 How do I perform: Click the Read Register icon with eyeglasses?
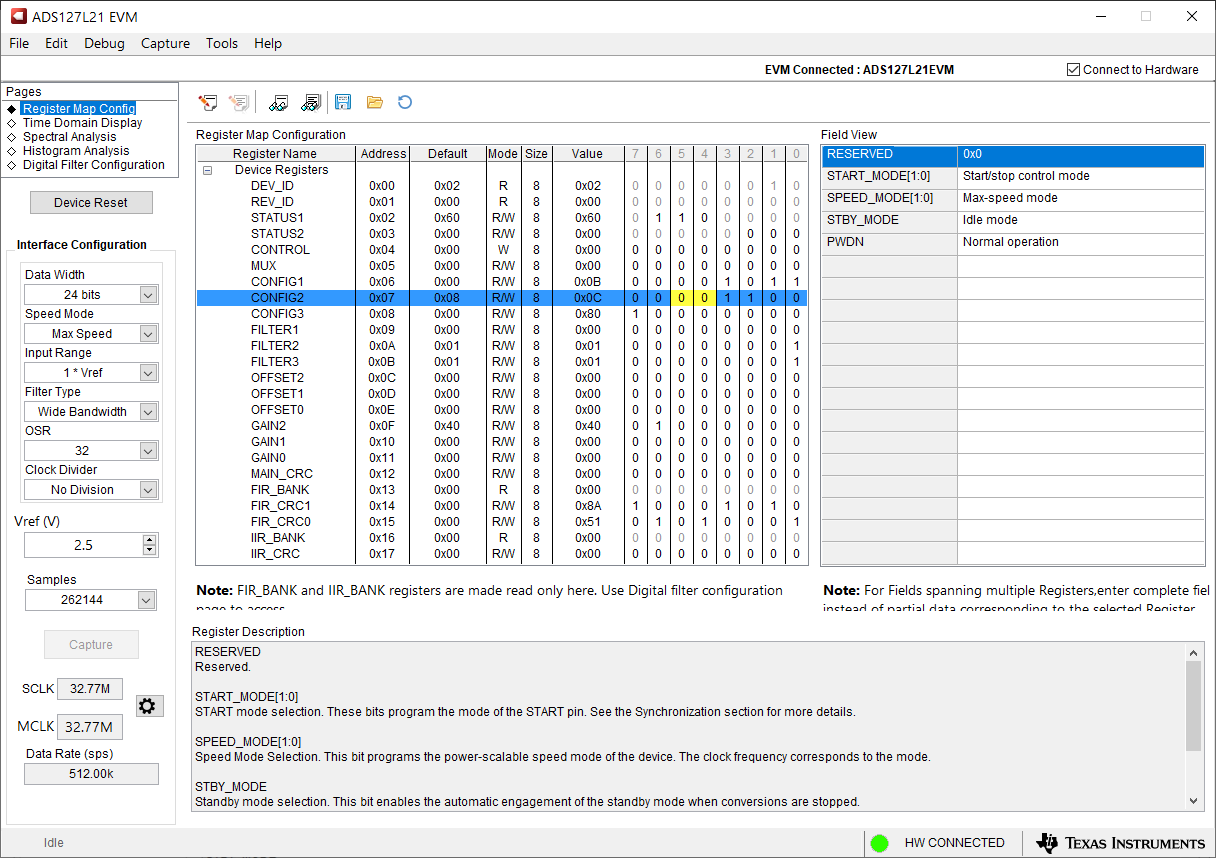click(278, 101)
